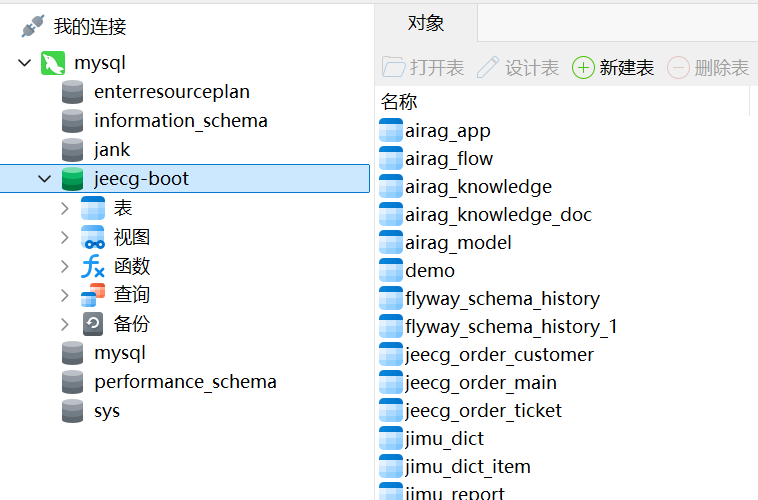Click the 删除表 delete table button
This screenshot has width=758, height=500.
pyautogui.click(x=708, y=67)
